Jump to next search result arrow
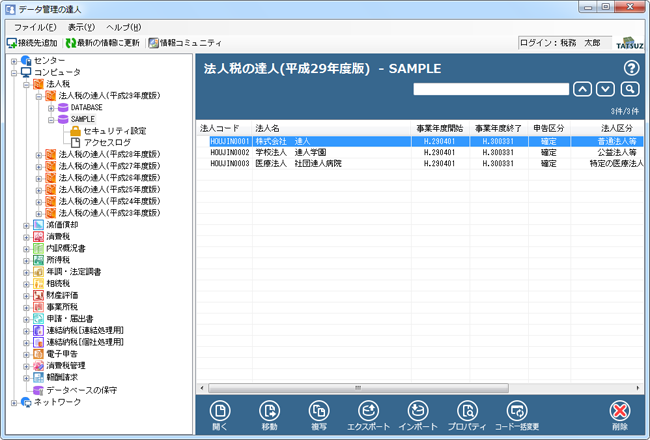Image resolution: width=650 pixels, height=440 pixels. pos(606,89)
